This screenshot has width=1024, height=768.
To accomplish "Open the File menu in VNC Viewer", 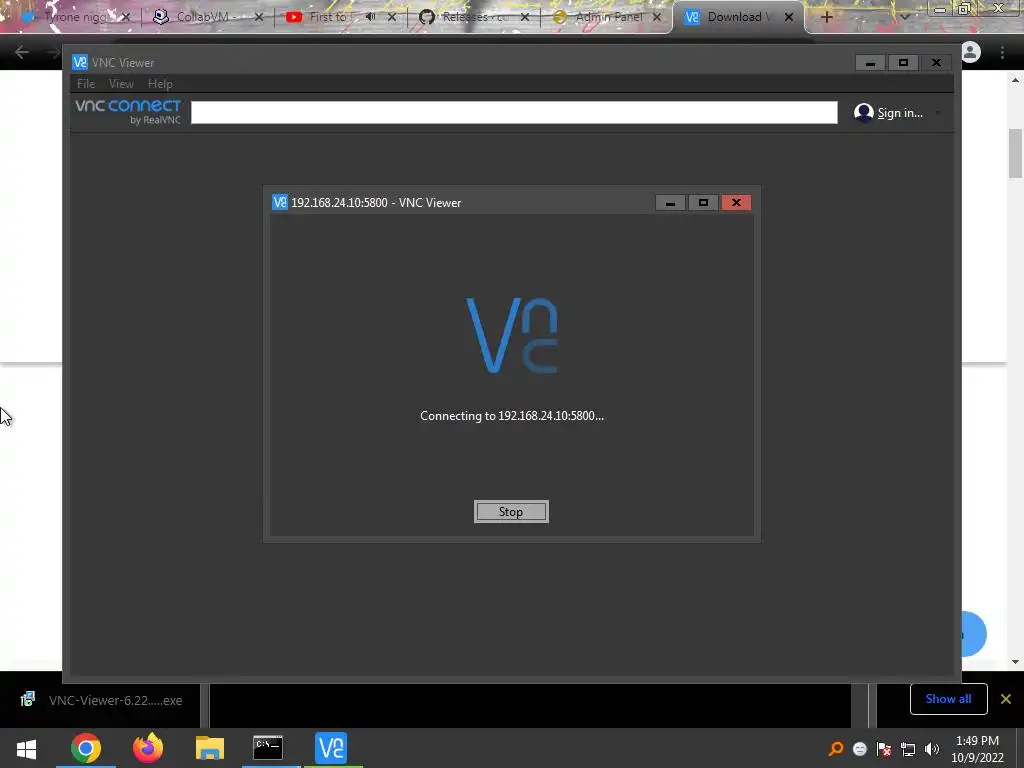I will pos(86,84).
